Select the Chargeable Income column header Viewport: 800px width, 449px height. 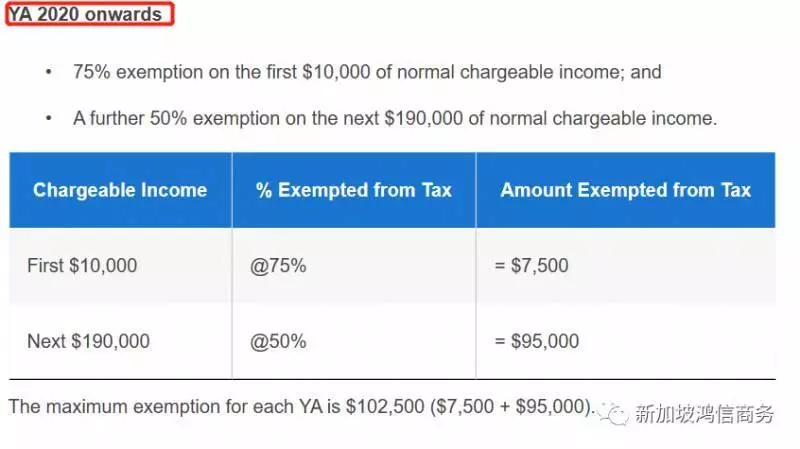click(x=120, y=190)
